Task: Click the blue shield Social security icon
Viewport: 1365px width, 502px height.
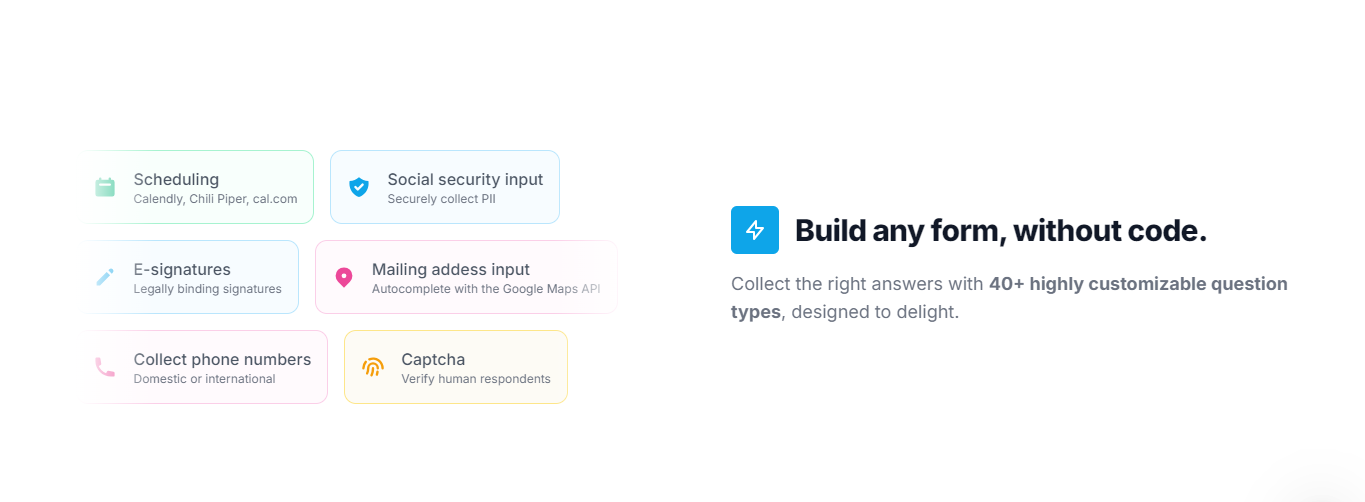Action: [359, 187]
